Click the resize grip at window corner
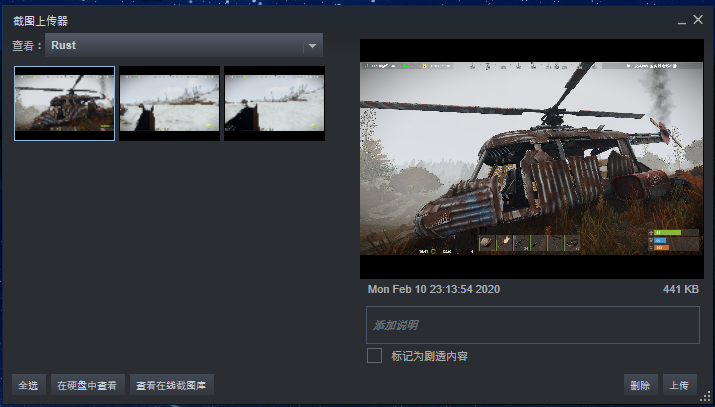Screen dimensions: 715x407 coord(706,397)
